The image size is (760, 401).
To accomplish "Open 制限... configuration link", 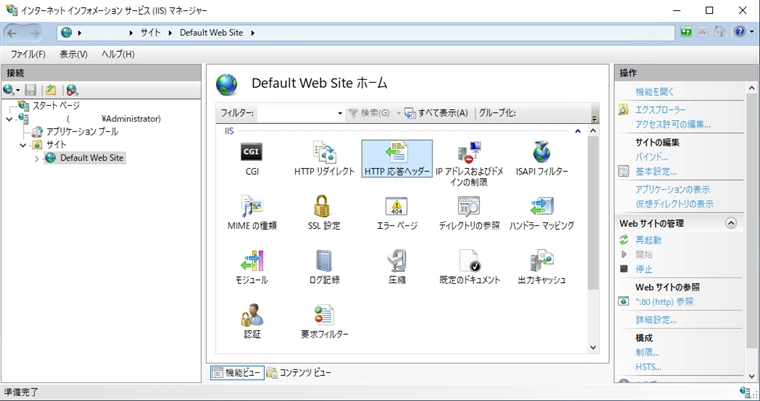I will 647,353.
